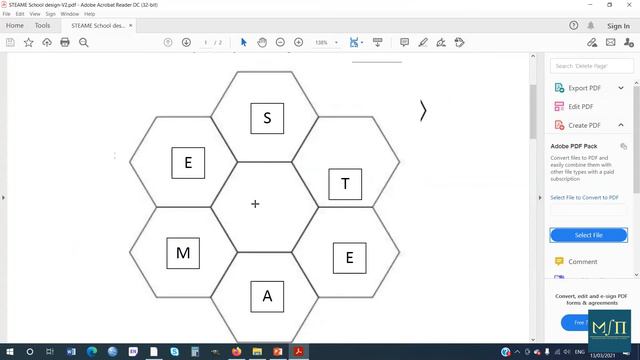Click the blue Select File button
The image size is (640, 360).
tap(589, 235)
